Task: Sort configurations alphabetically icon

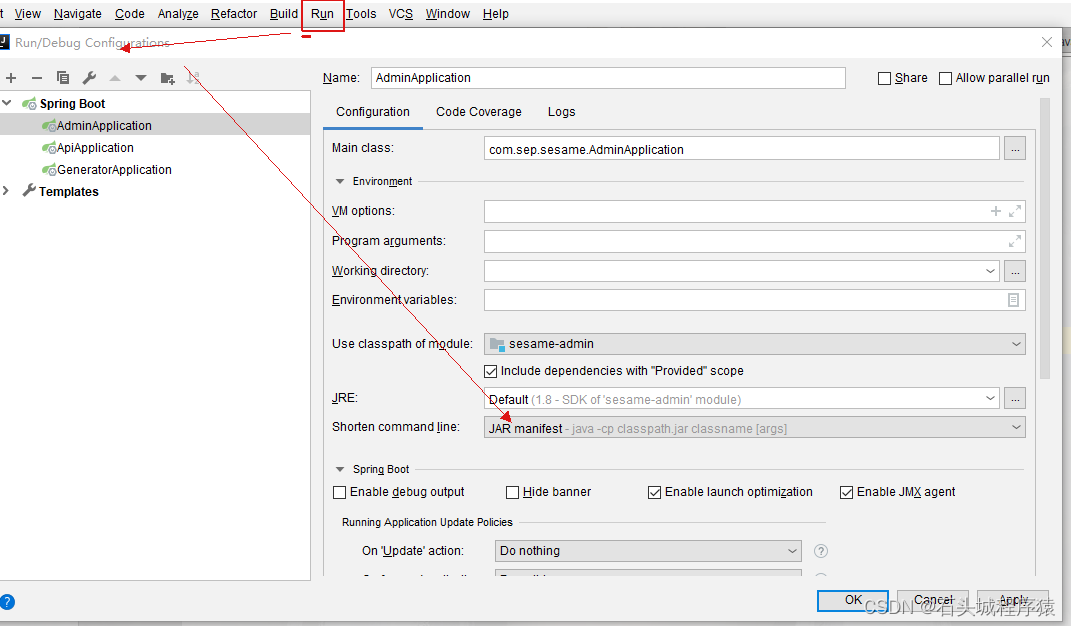Action: point(193,77)
